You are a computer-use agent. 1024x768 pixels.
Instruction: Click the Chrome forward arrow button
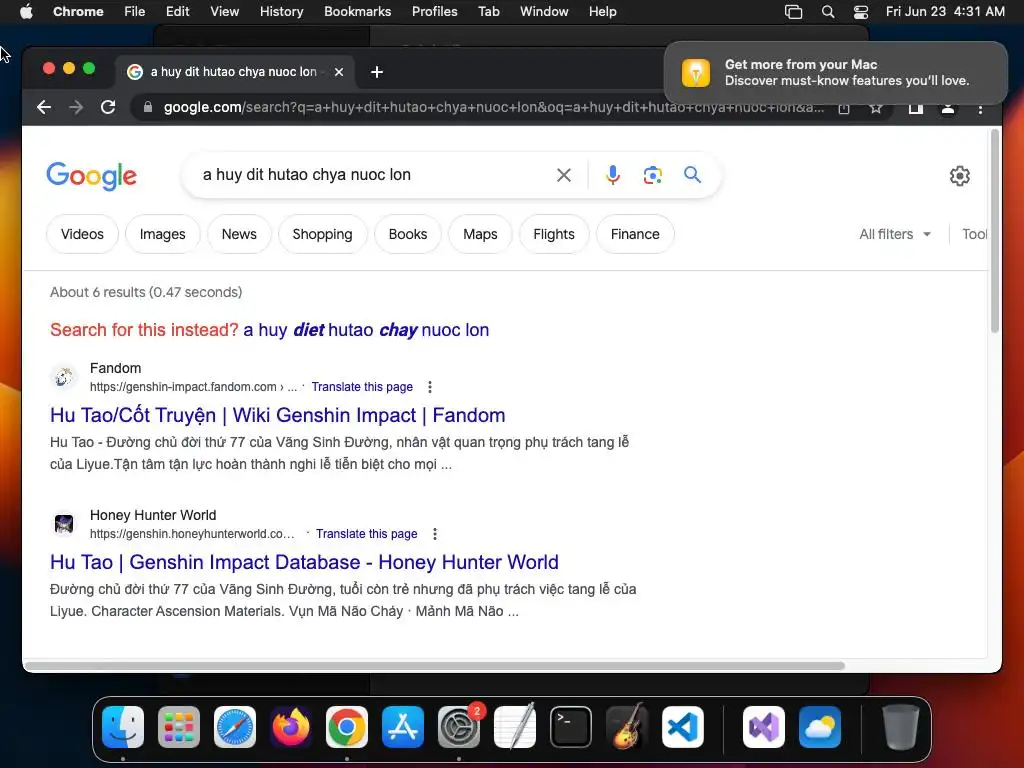tap(76, 107)
